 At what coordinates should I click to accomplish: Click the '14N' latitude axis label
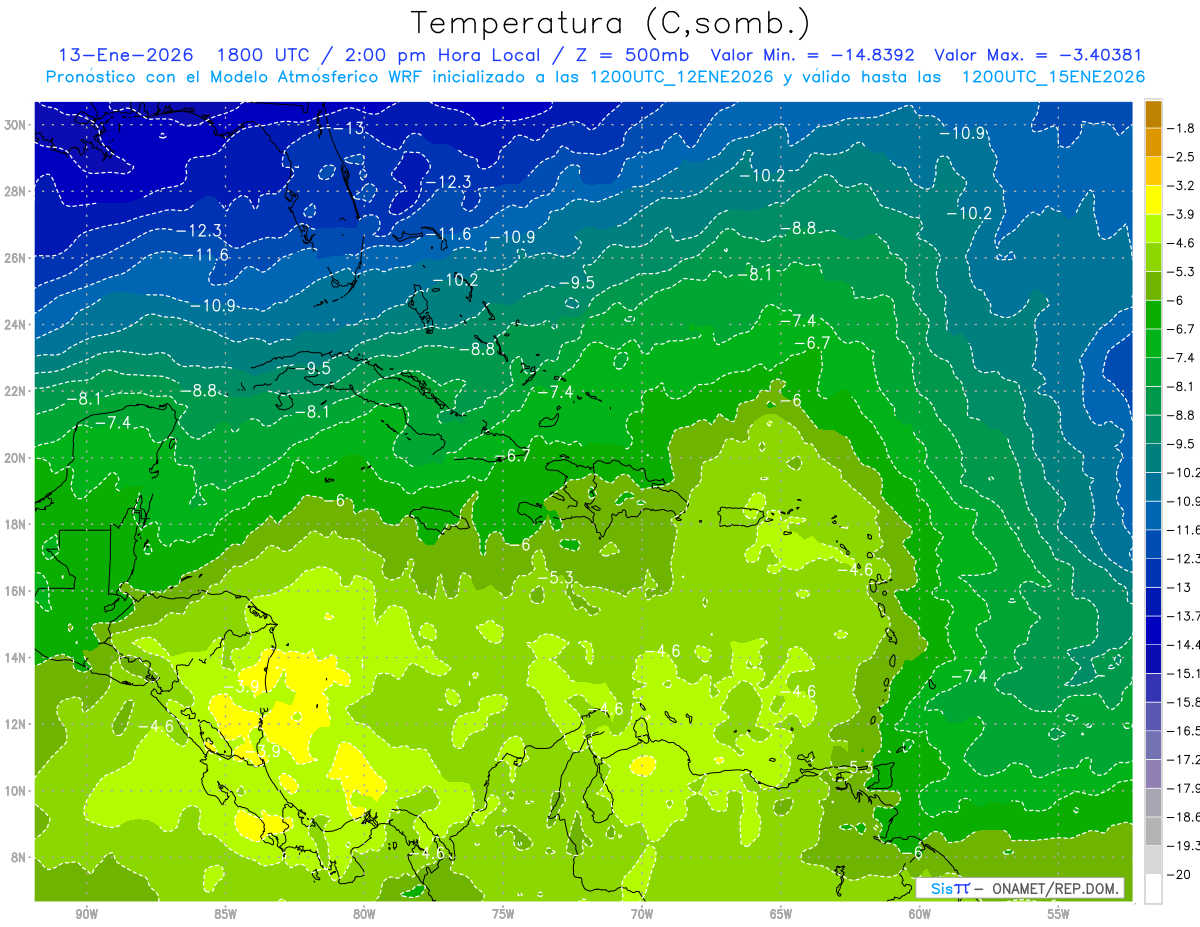[14, 658]
